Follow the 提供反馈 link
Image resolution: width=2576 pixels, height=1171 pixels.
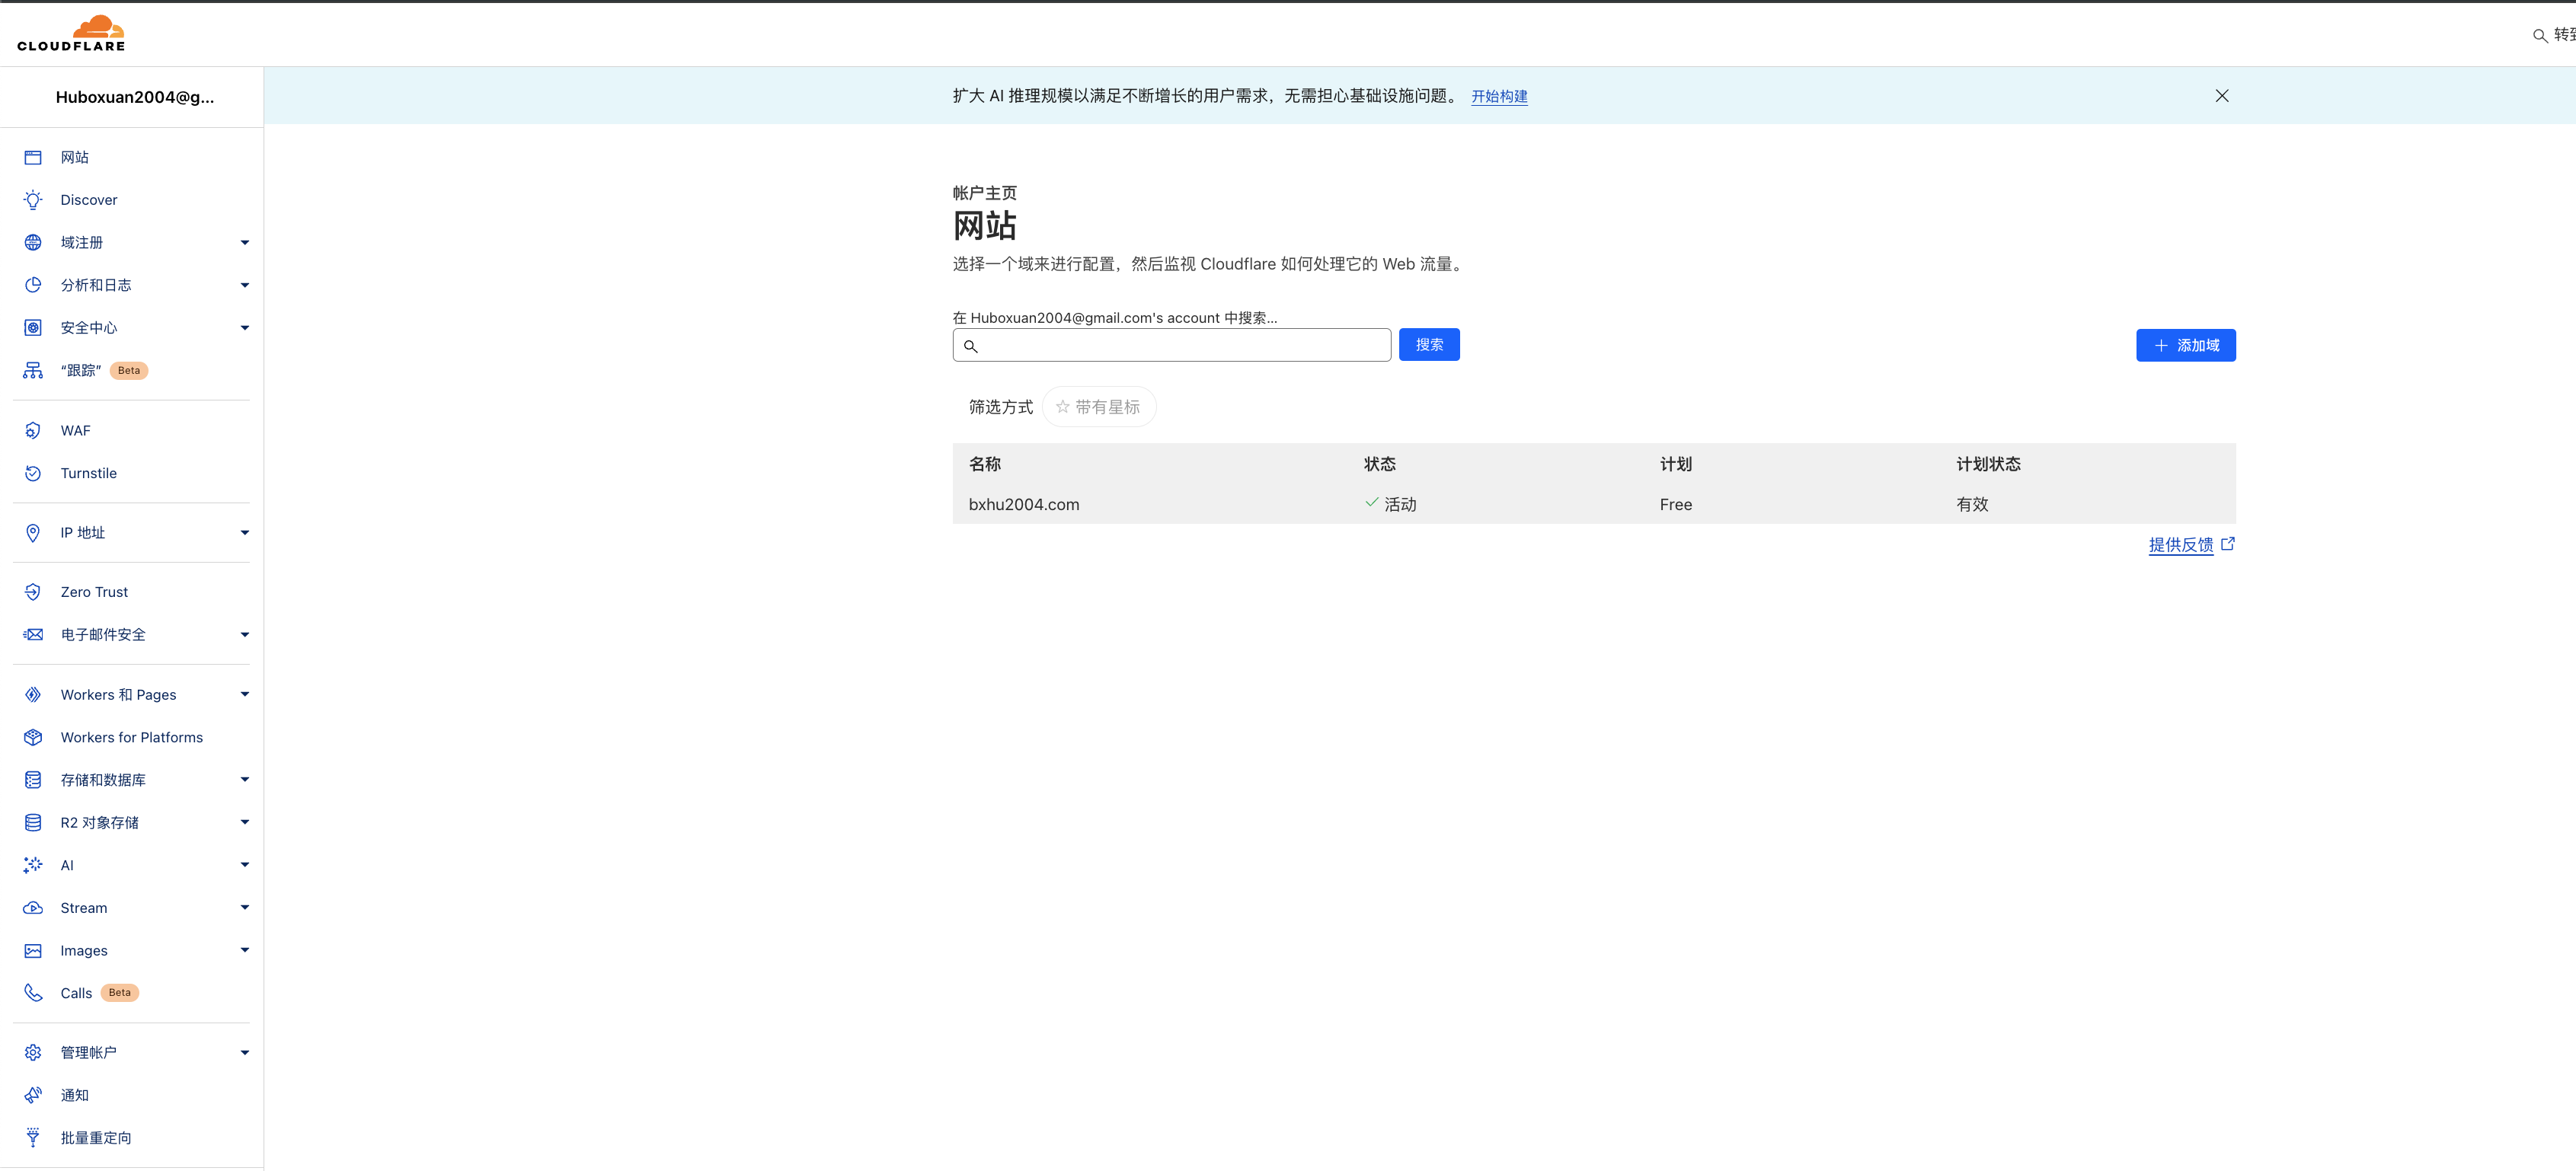(2182, 544)
